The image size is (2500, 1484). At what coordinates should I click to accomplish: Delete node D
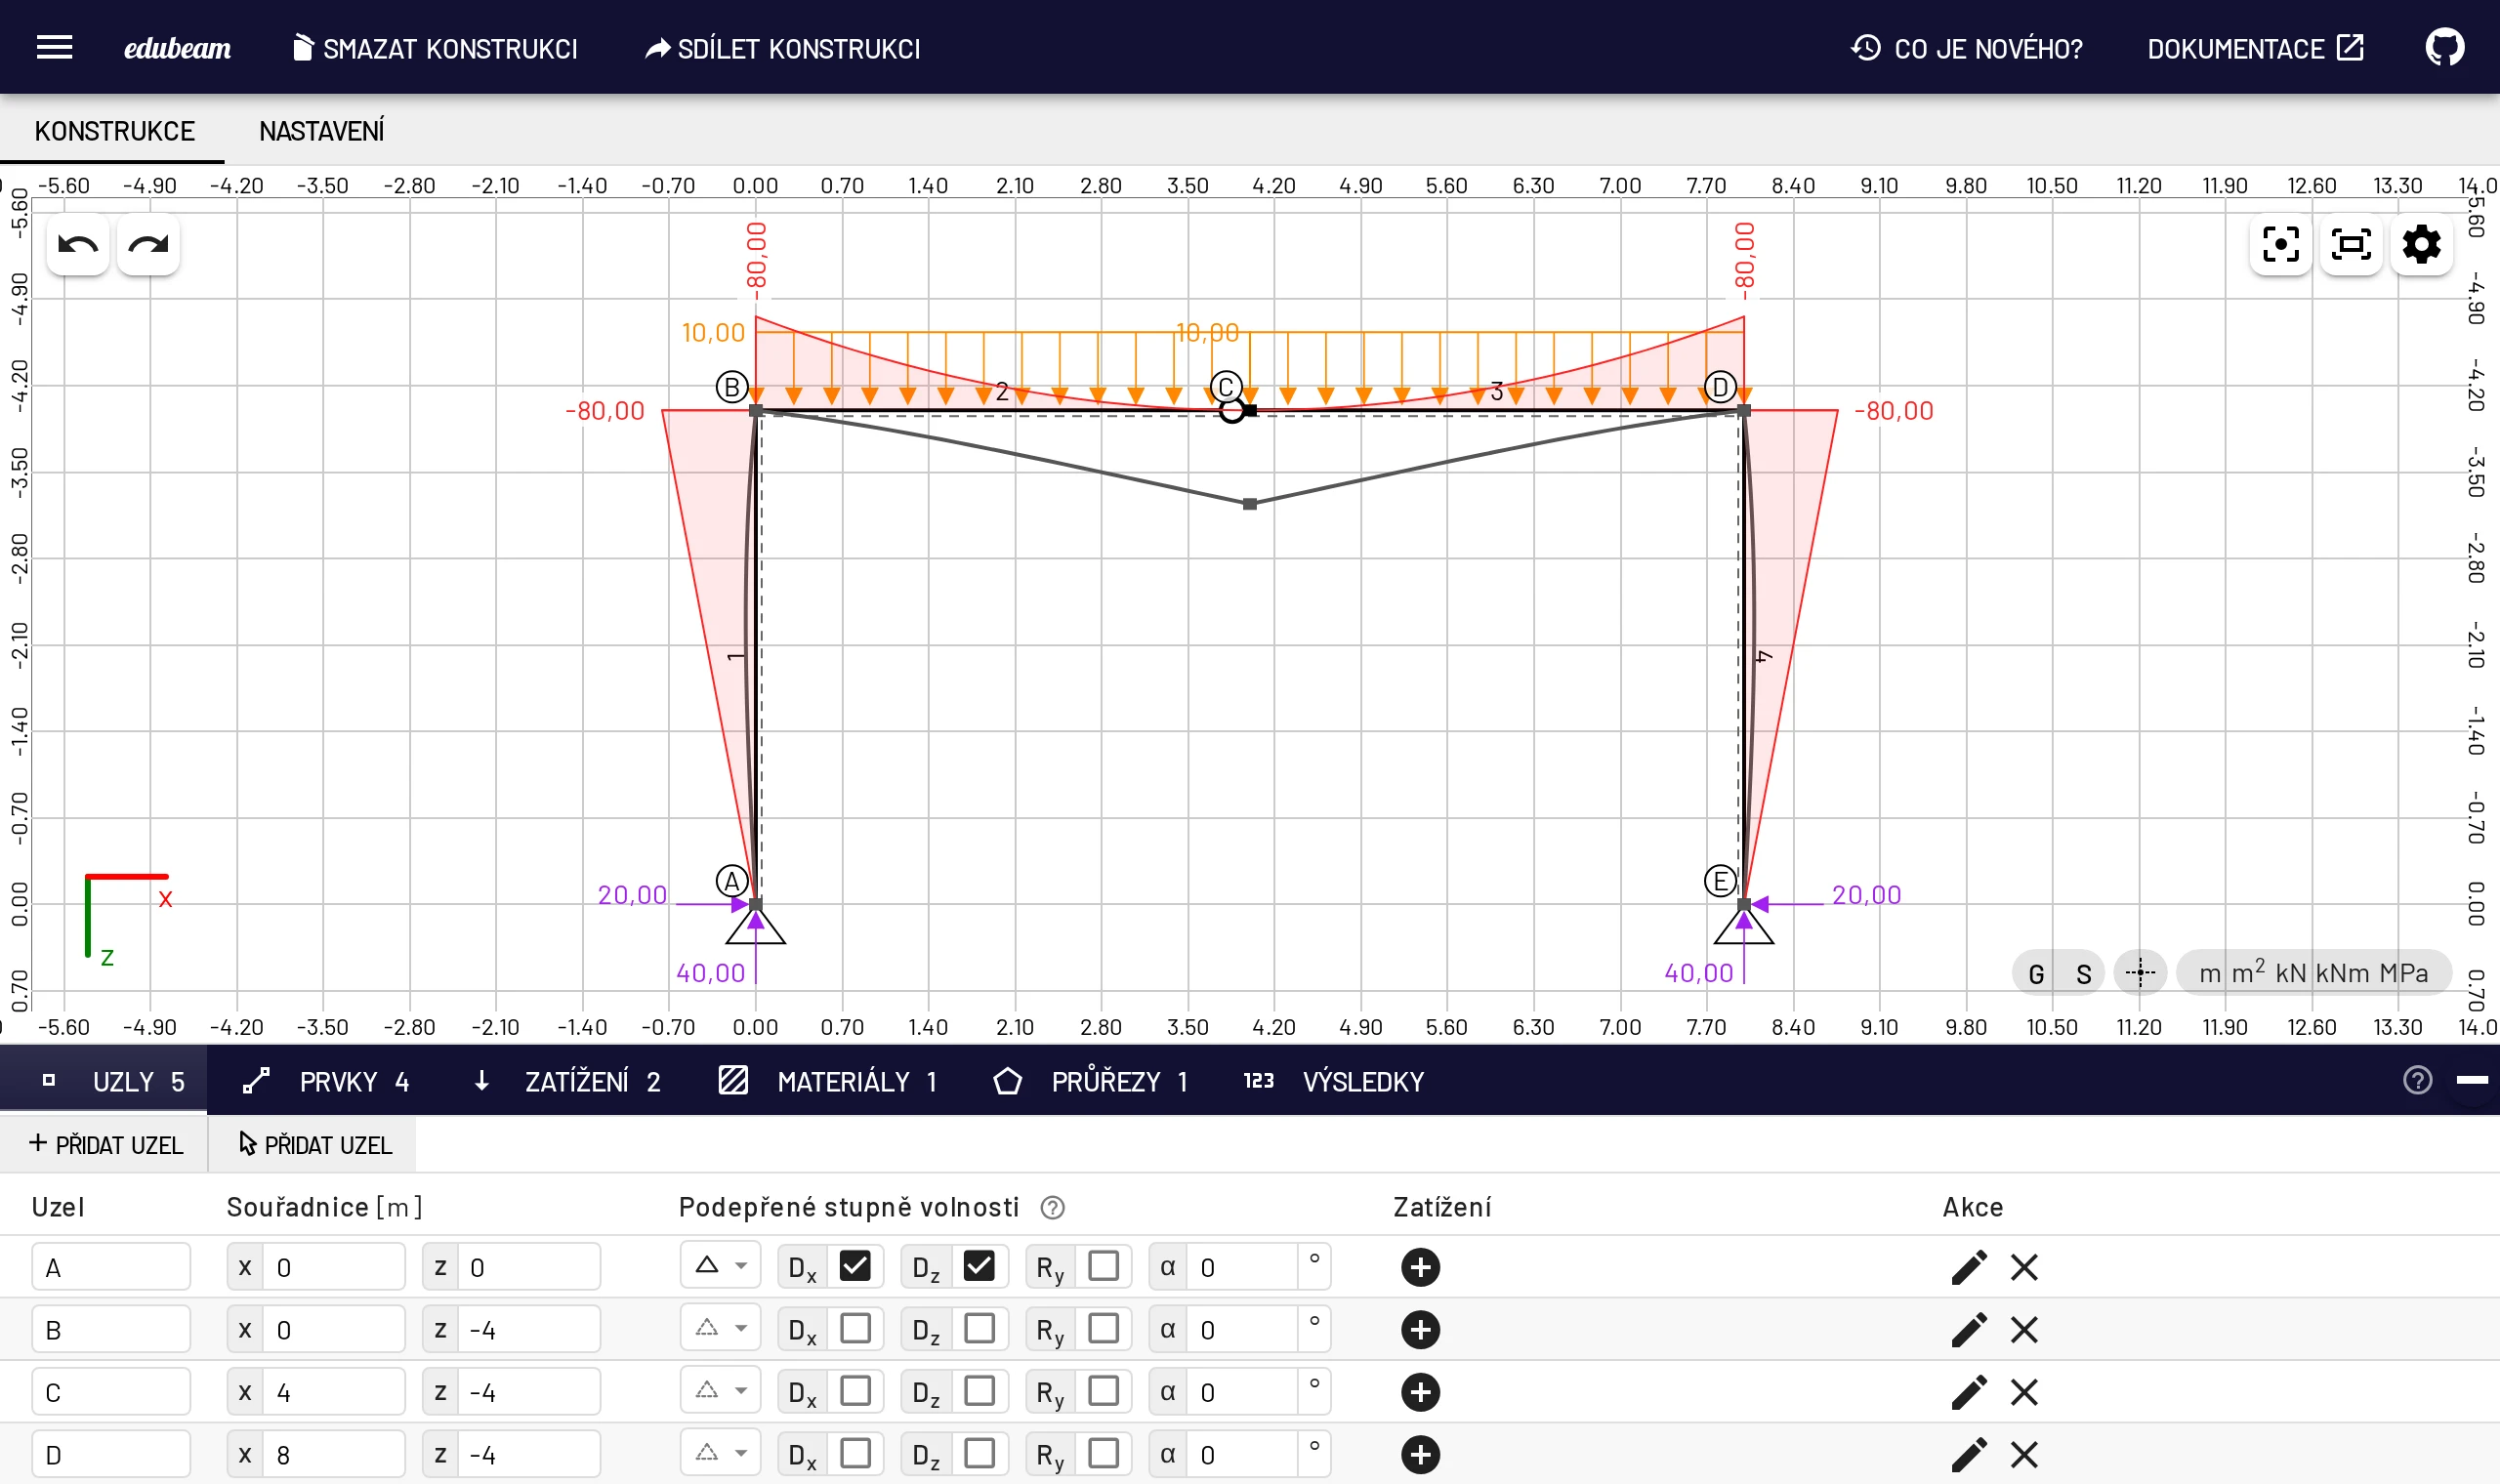(x=2024, y=1454)
